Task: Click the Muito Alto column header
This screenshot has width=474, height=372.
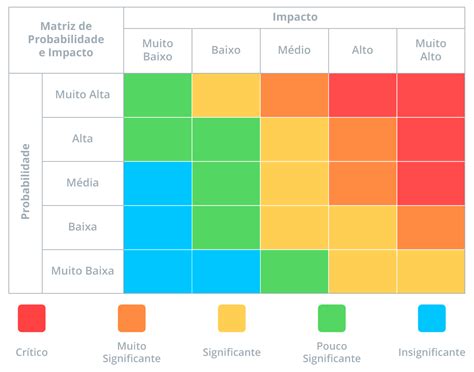Action: [x=431, y=50]
